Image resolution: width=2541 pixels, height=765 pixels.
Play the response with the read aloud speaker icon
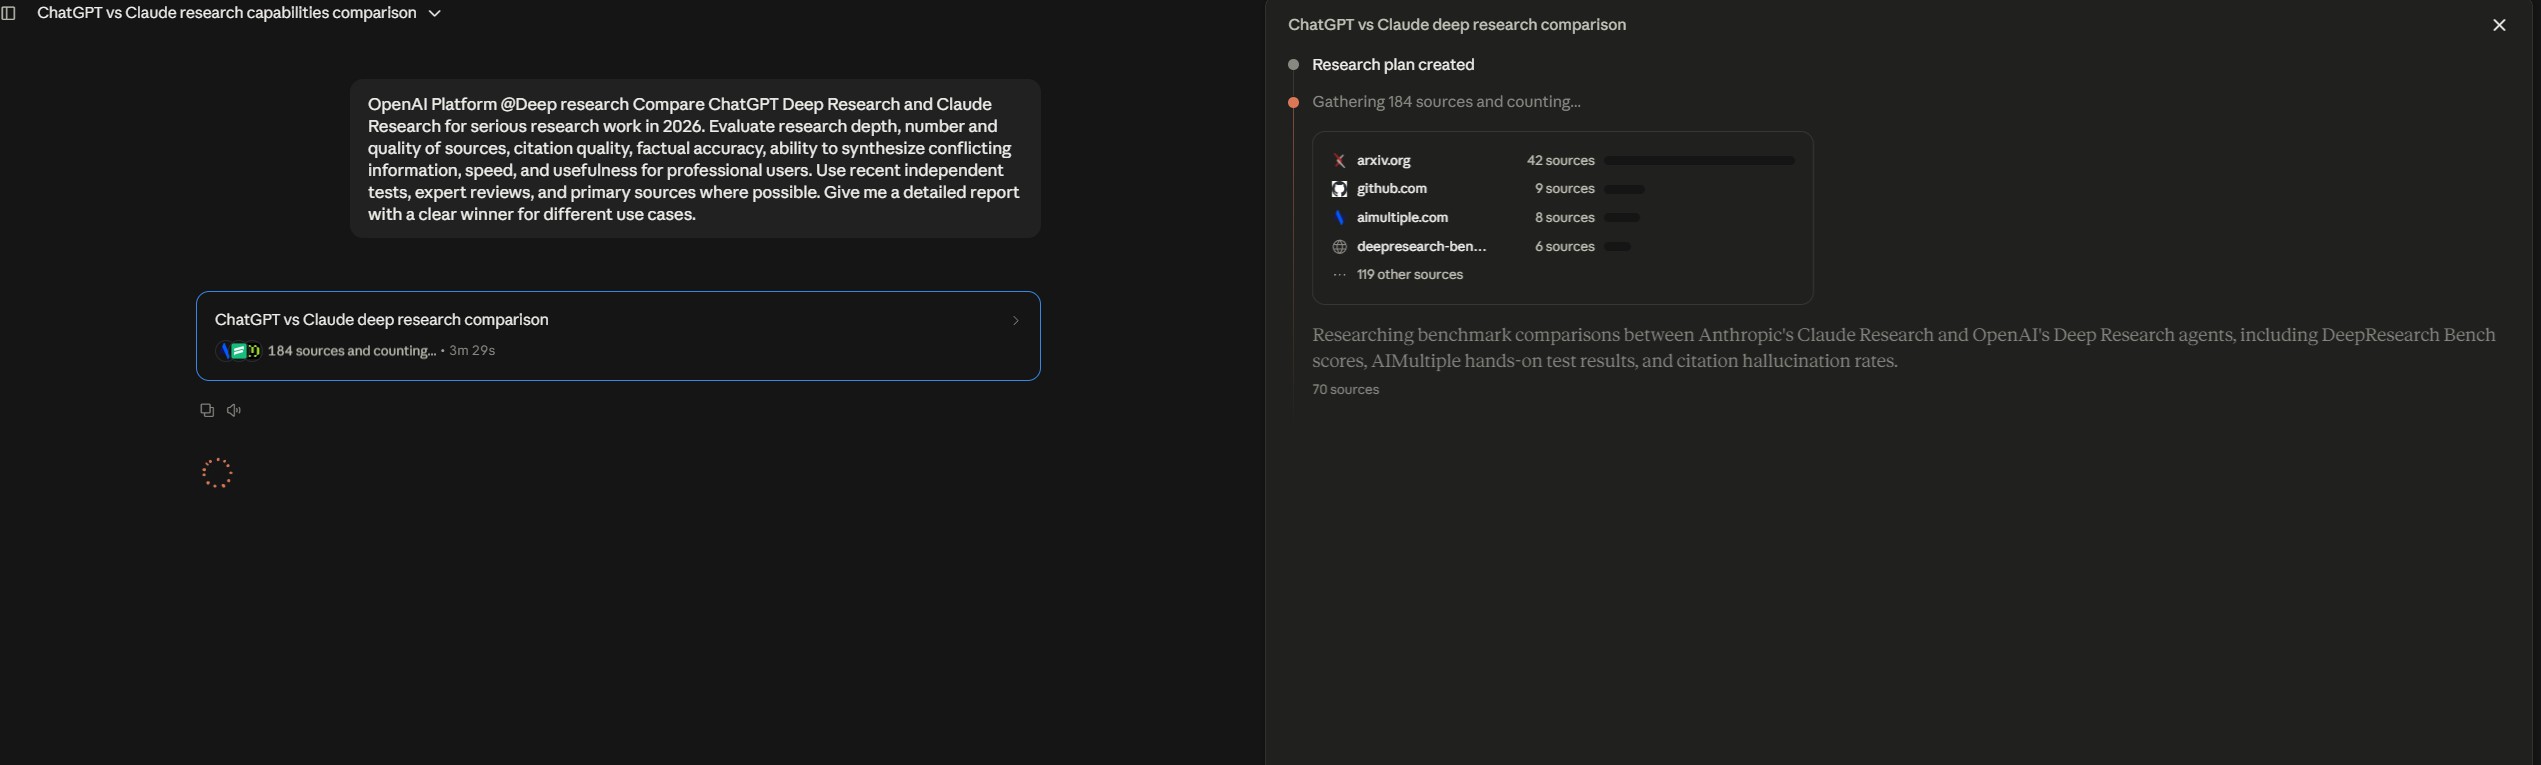point(234,410)
